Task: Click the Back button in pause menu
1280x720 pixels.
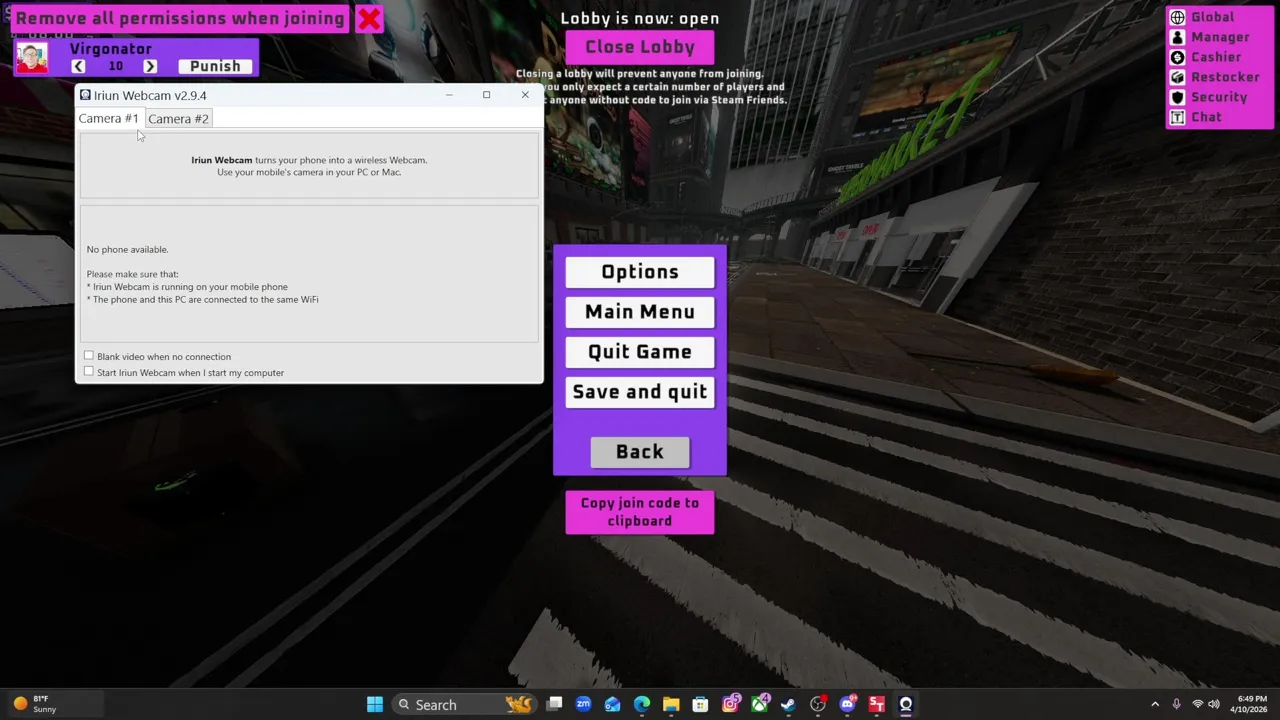Action: point(640,452)
